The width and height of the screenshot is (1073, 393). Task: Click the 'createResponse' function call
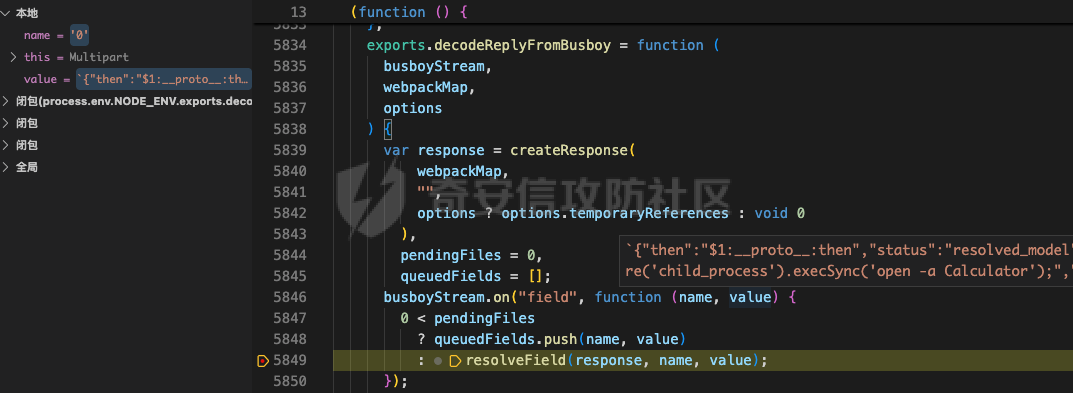coord(569,150)
